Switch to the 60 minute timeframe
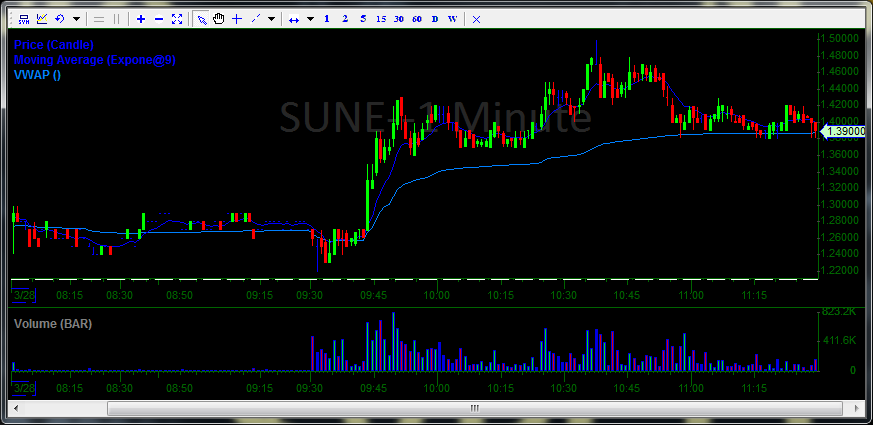The height and width of the screenshot is (425, 873). pos(416,19)
